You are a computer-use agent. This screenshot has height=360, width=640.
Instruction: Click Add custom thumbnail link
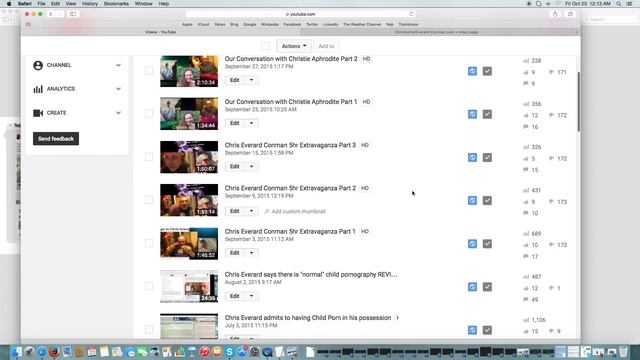coord(295,211)
